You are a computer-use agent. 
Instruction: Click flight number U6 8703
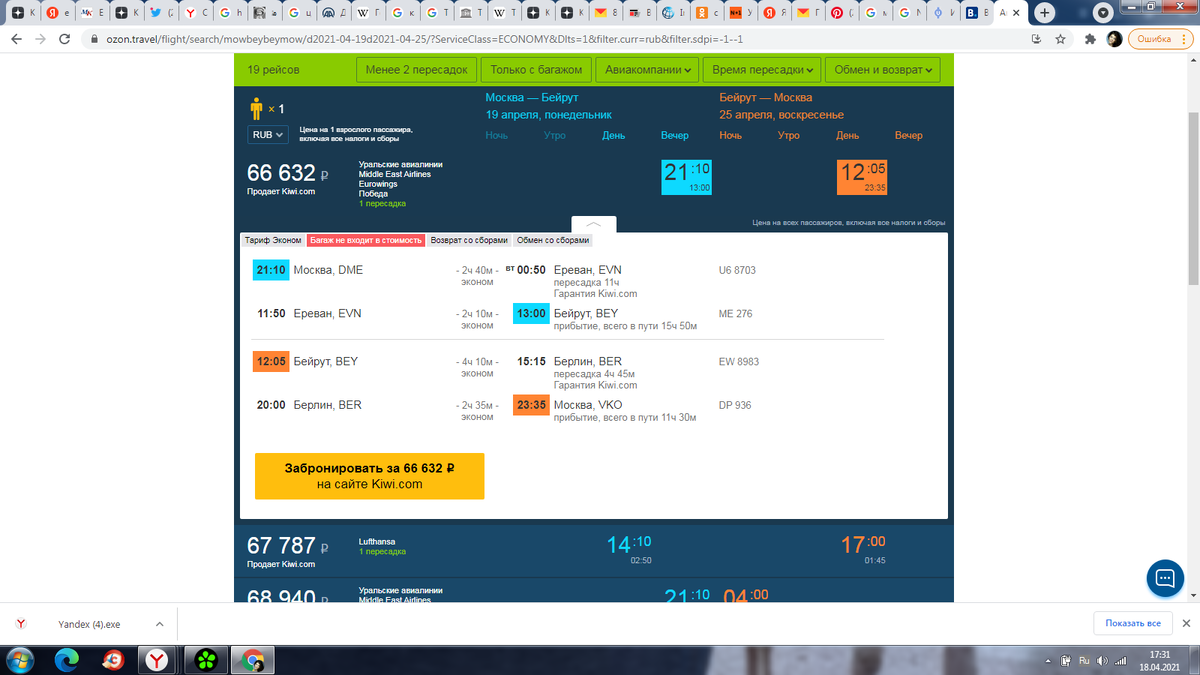[x=737, y=270]
